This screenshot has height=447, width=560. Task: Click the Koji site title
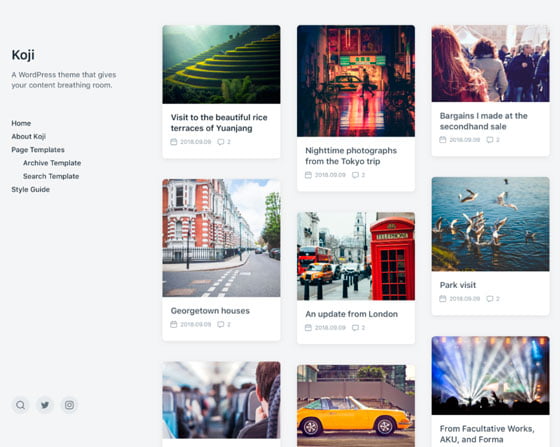pyautogui.click(x=23, y=55)
